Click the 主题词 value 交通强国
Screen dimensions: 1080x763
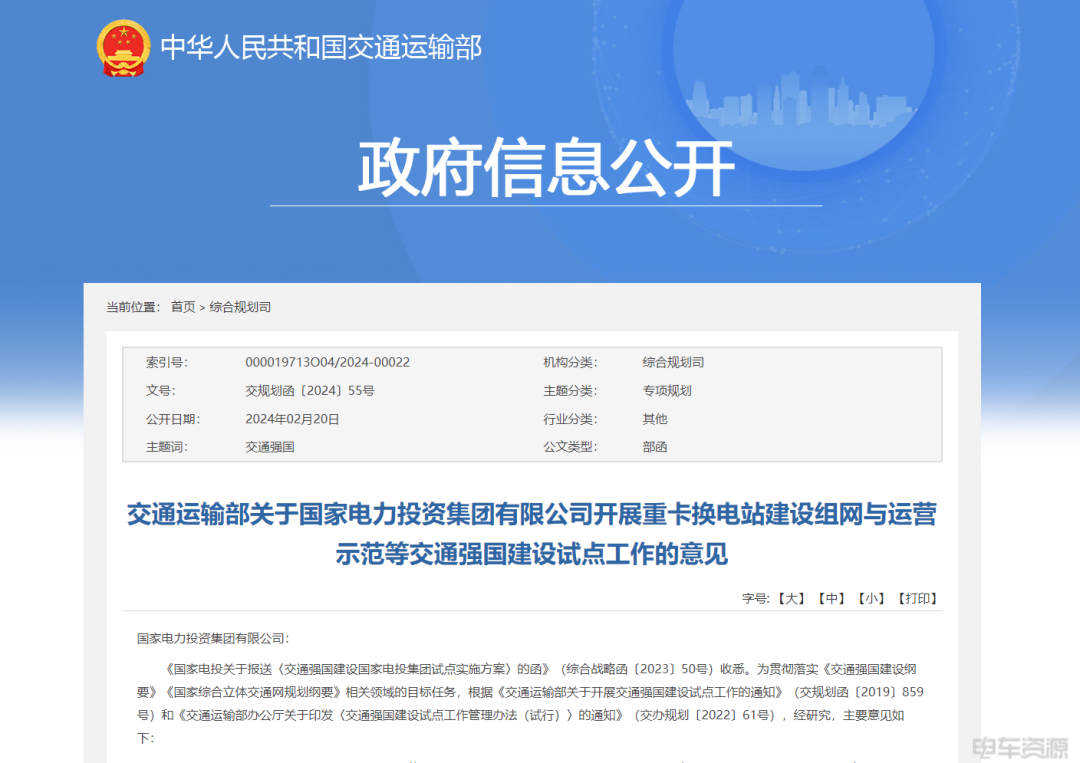pyautogui.click(x=269, y=447)
